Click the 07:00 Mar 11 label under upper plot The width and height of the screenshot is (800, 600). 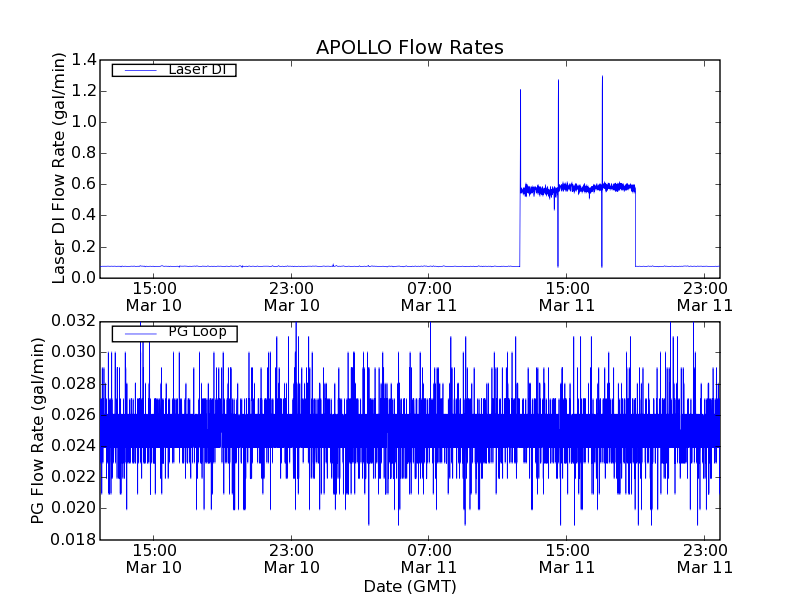point(428,297)
